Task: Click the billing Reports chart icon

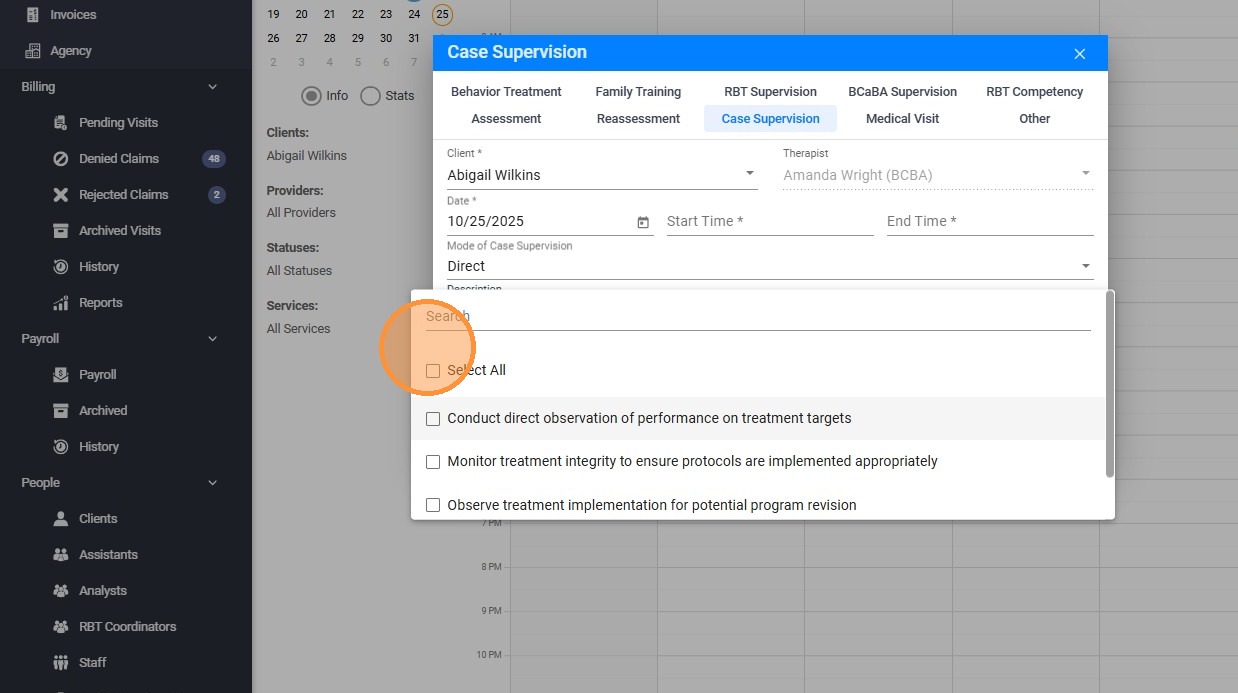Action: tap(61, 303)
